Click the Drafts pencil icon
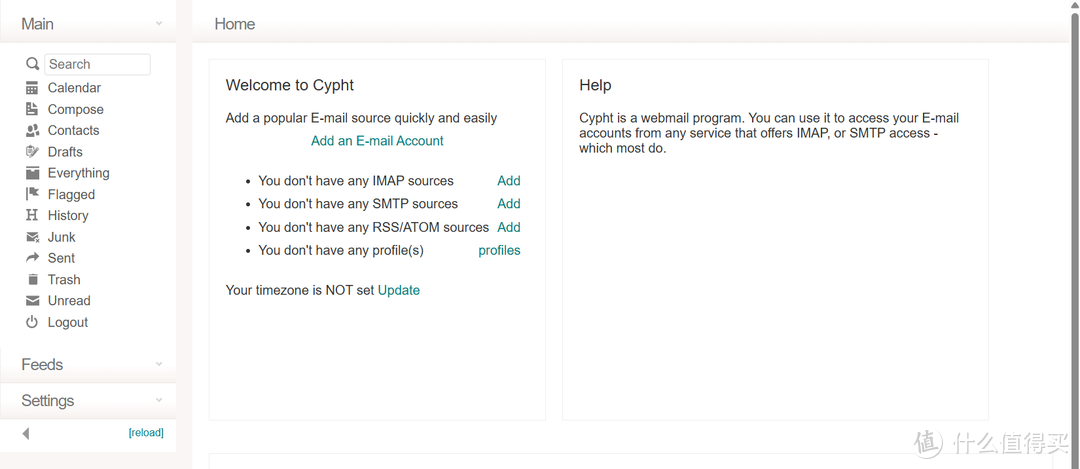This screenshot has width=1080, height=469. coord(32,152)
